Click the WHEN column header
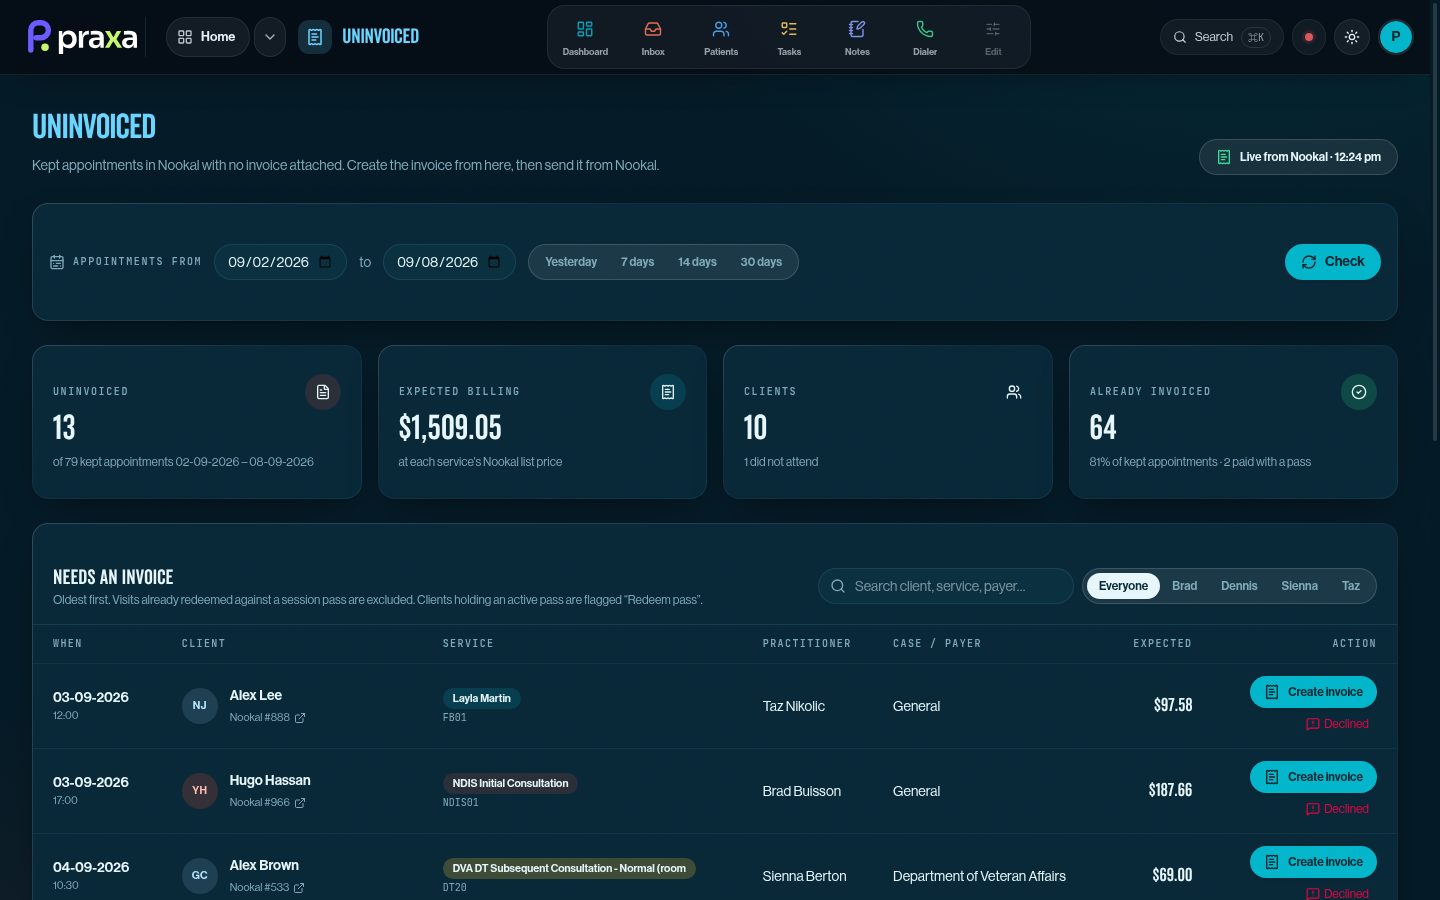1440x900 pixels. [67, 644]
